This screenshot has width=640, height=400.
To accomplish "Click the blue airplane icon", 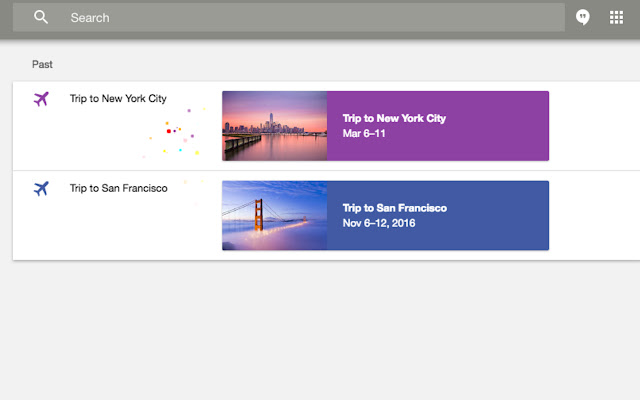I will [x=41, y=188].
